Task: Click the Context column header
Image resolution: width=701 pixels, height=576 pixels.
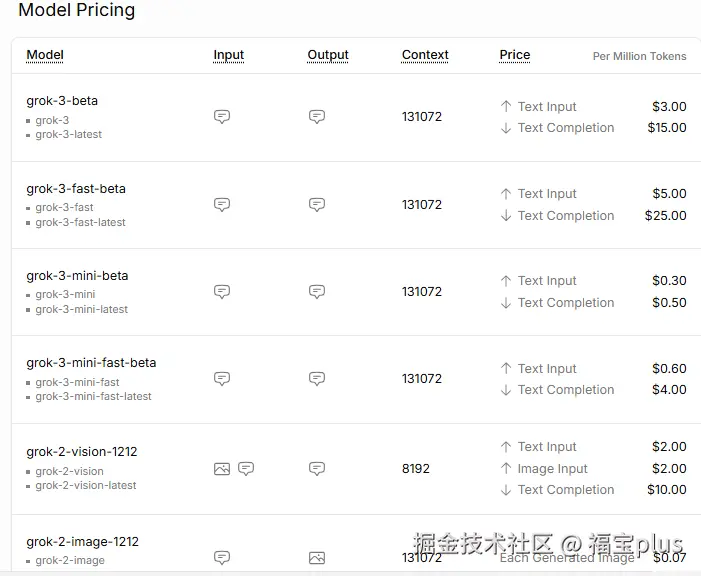Action: click(425, 55)
